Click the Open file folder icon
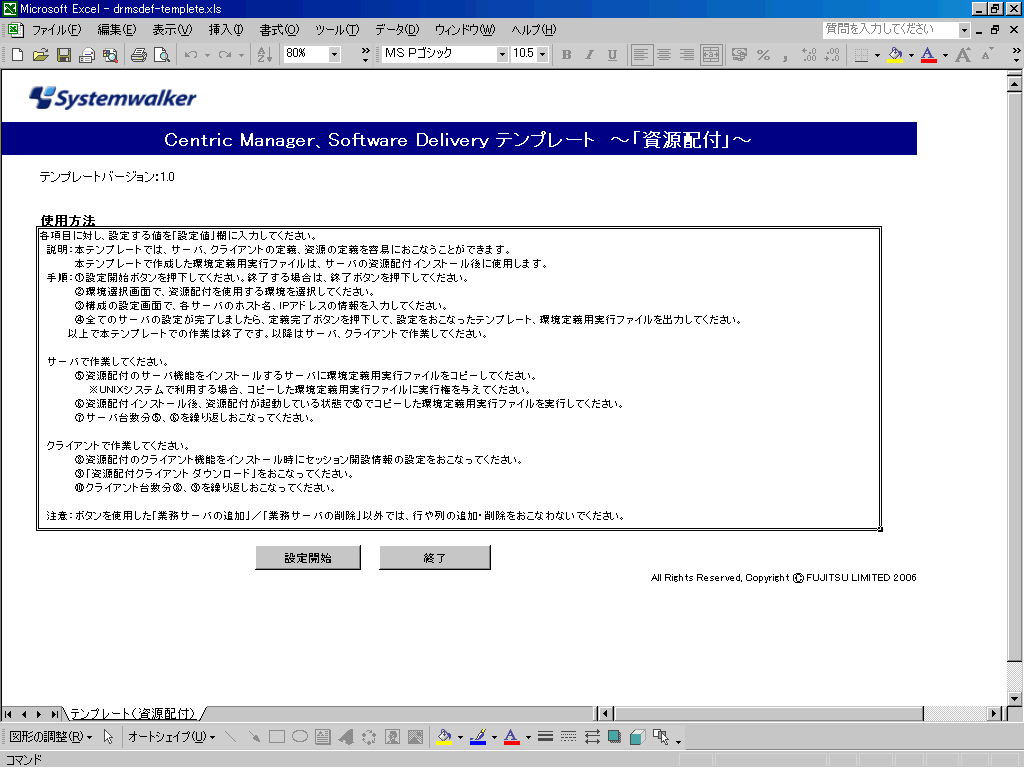 pyautogui.click(x=40, y=55)
